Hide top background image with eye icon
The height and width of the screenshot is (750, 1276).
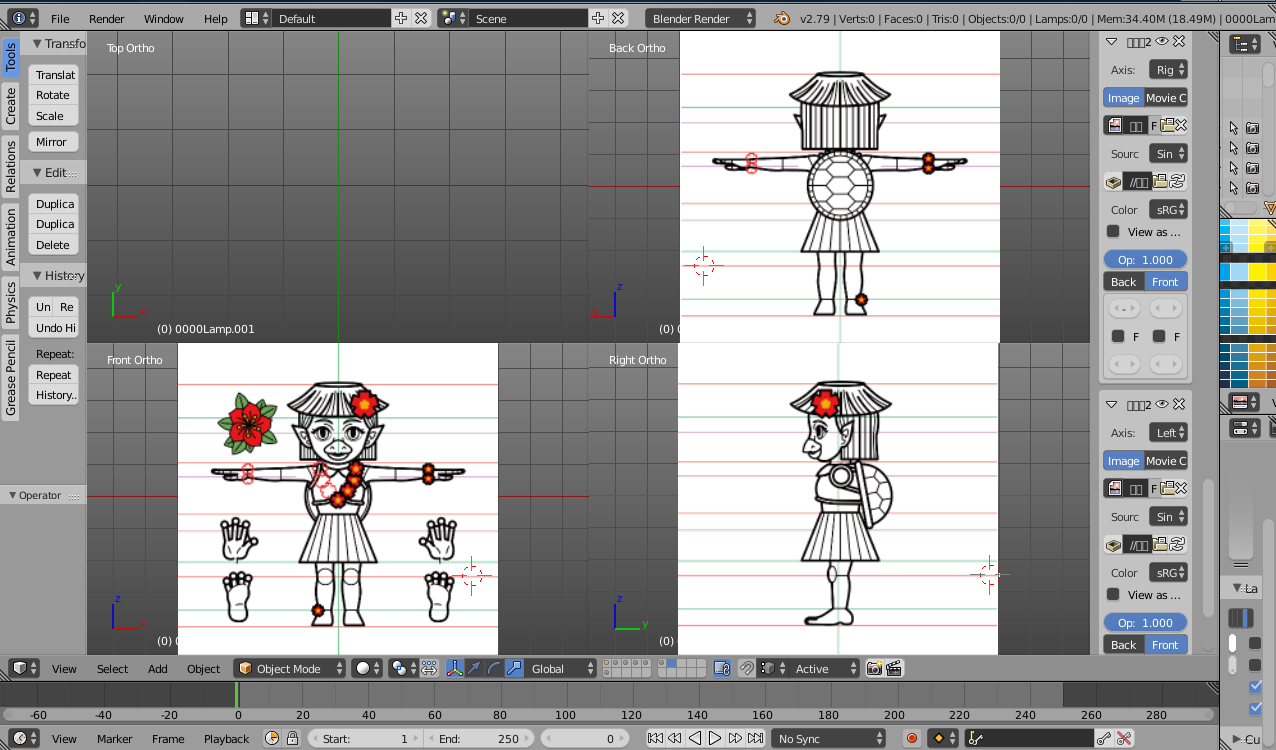tap(1162, 42)
